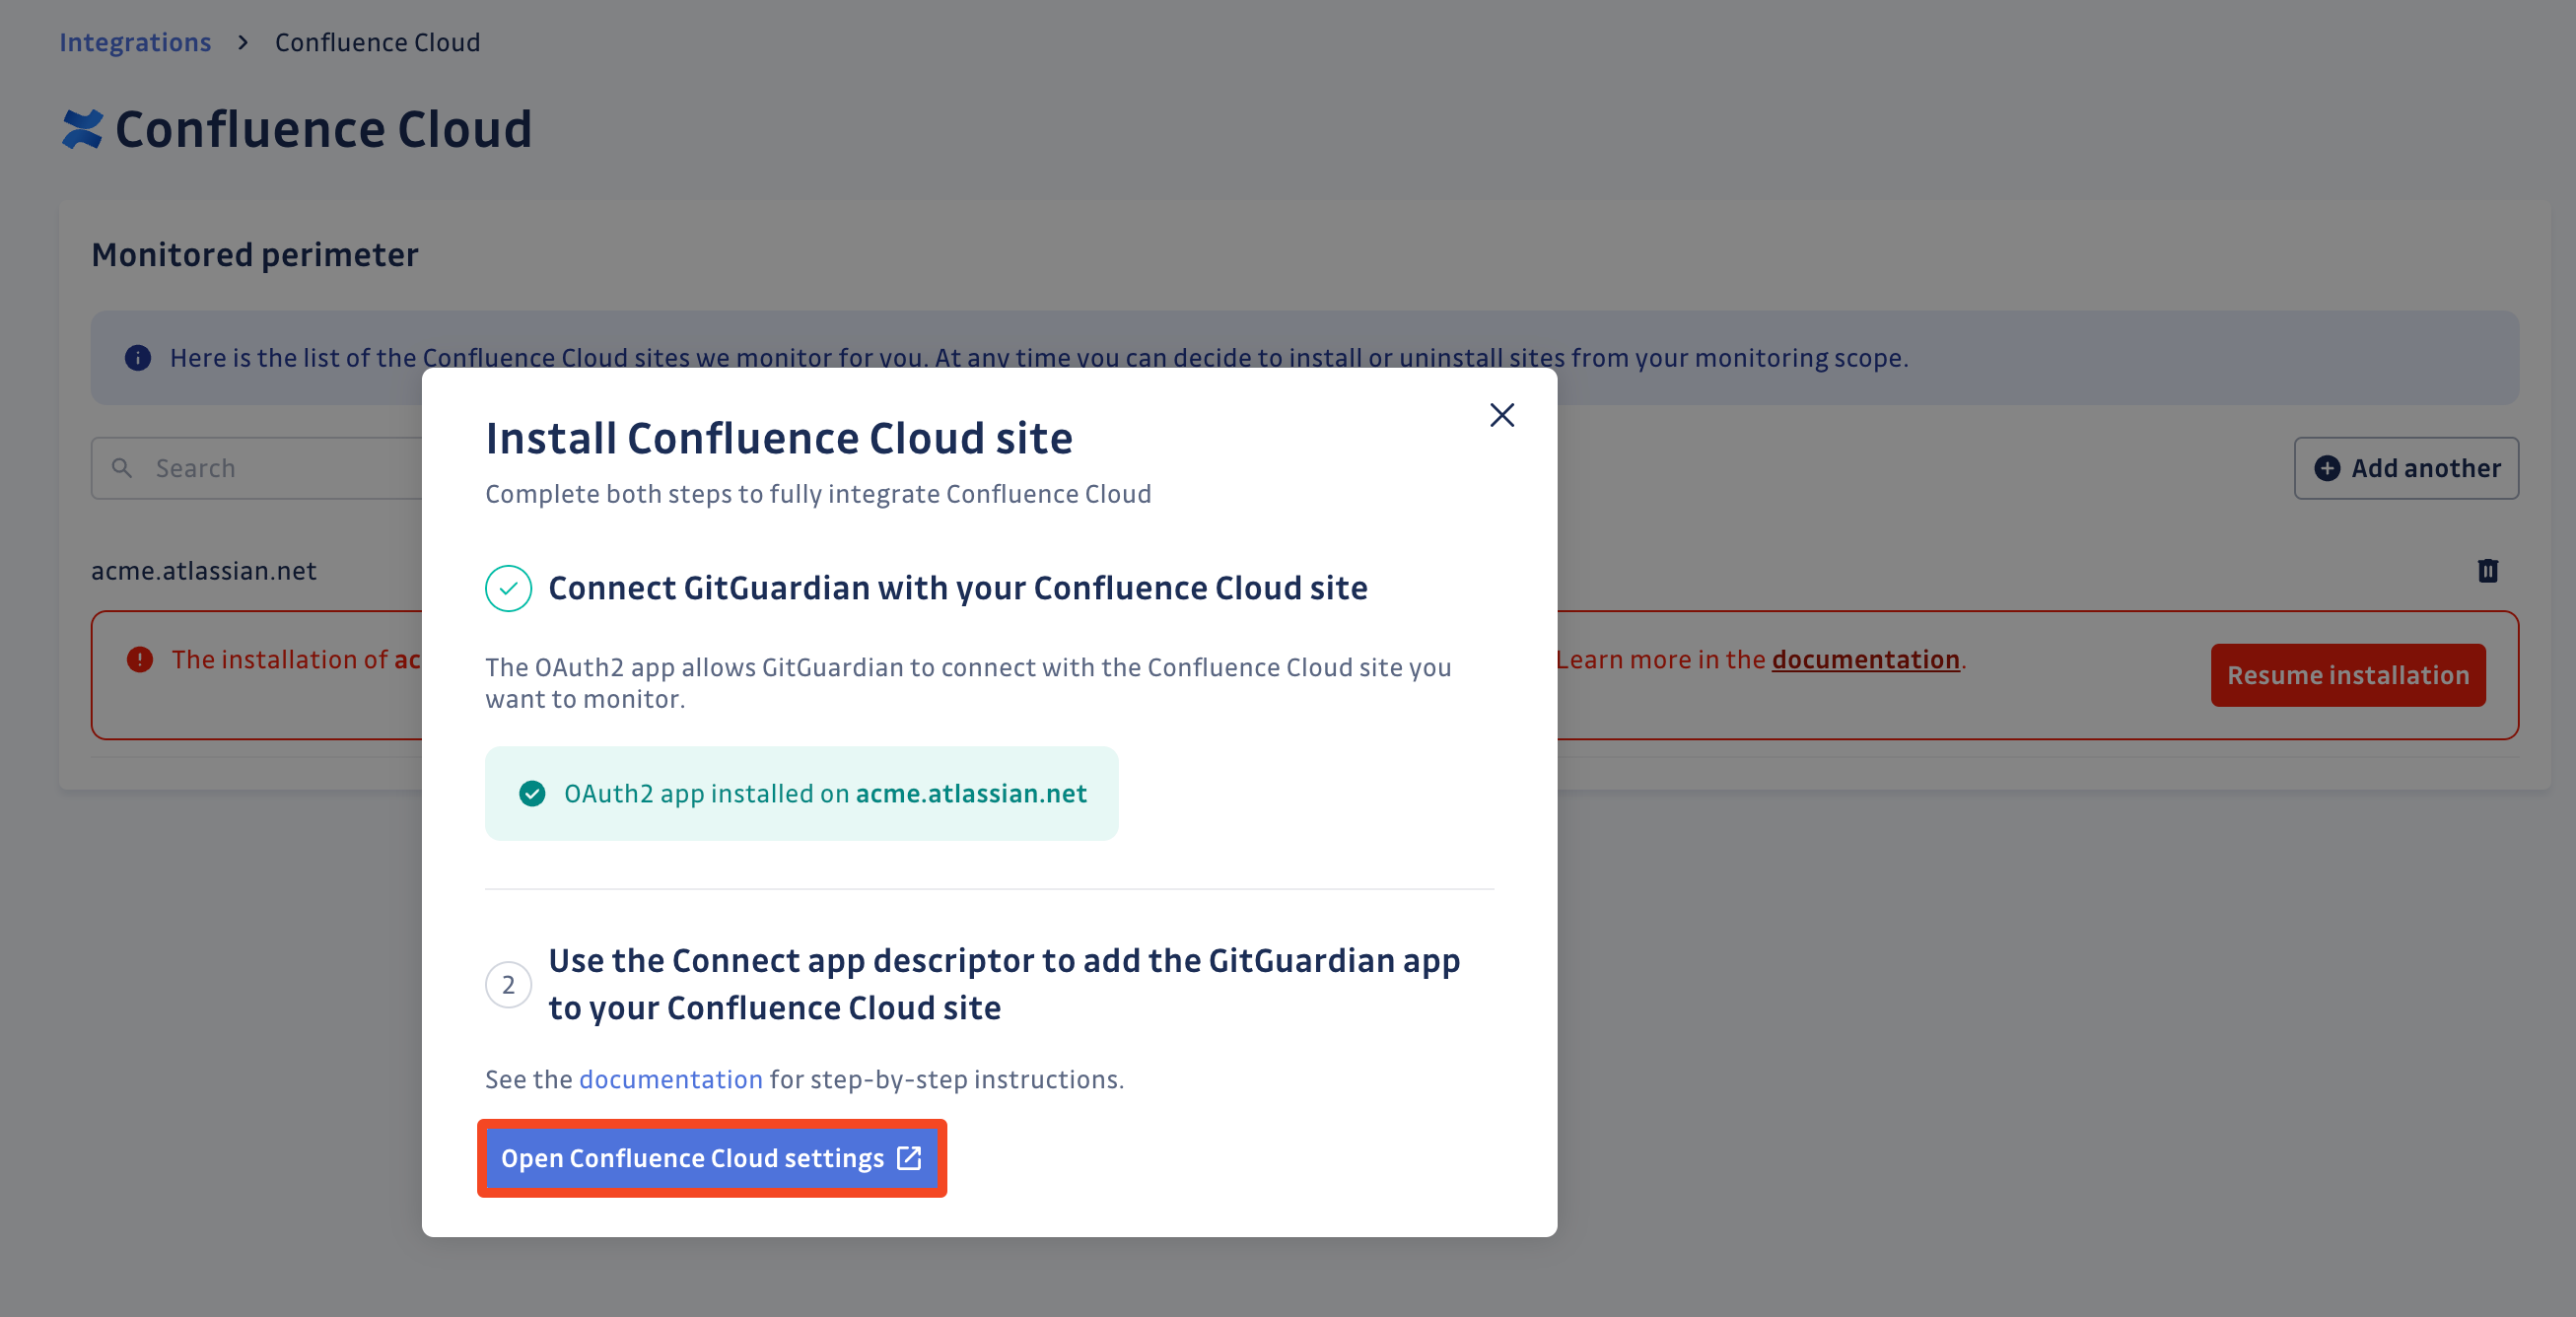
Task: Go back to Integrations breadcrumb
Action: pos(135,42)
